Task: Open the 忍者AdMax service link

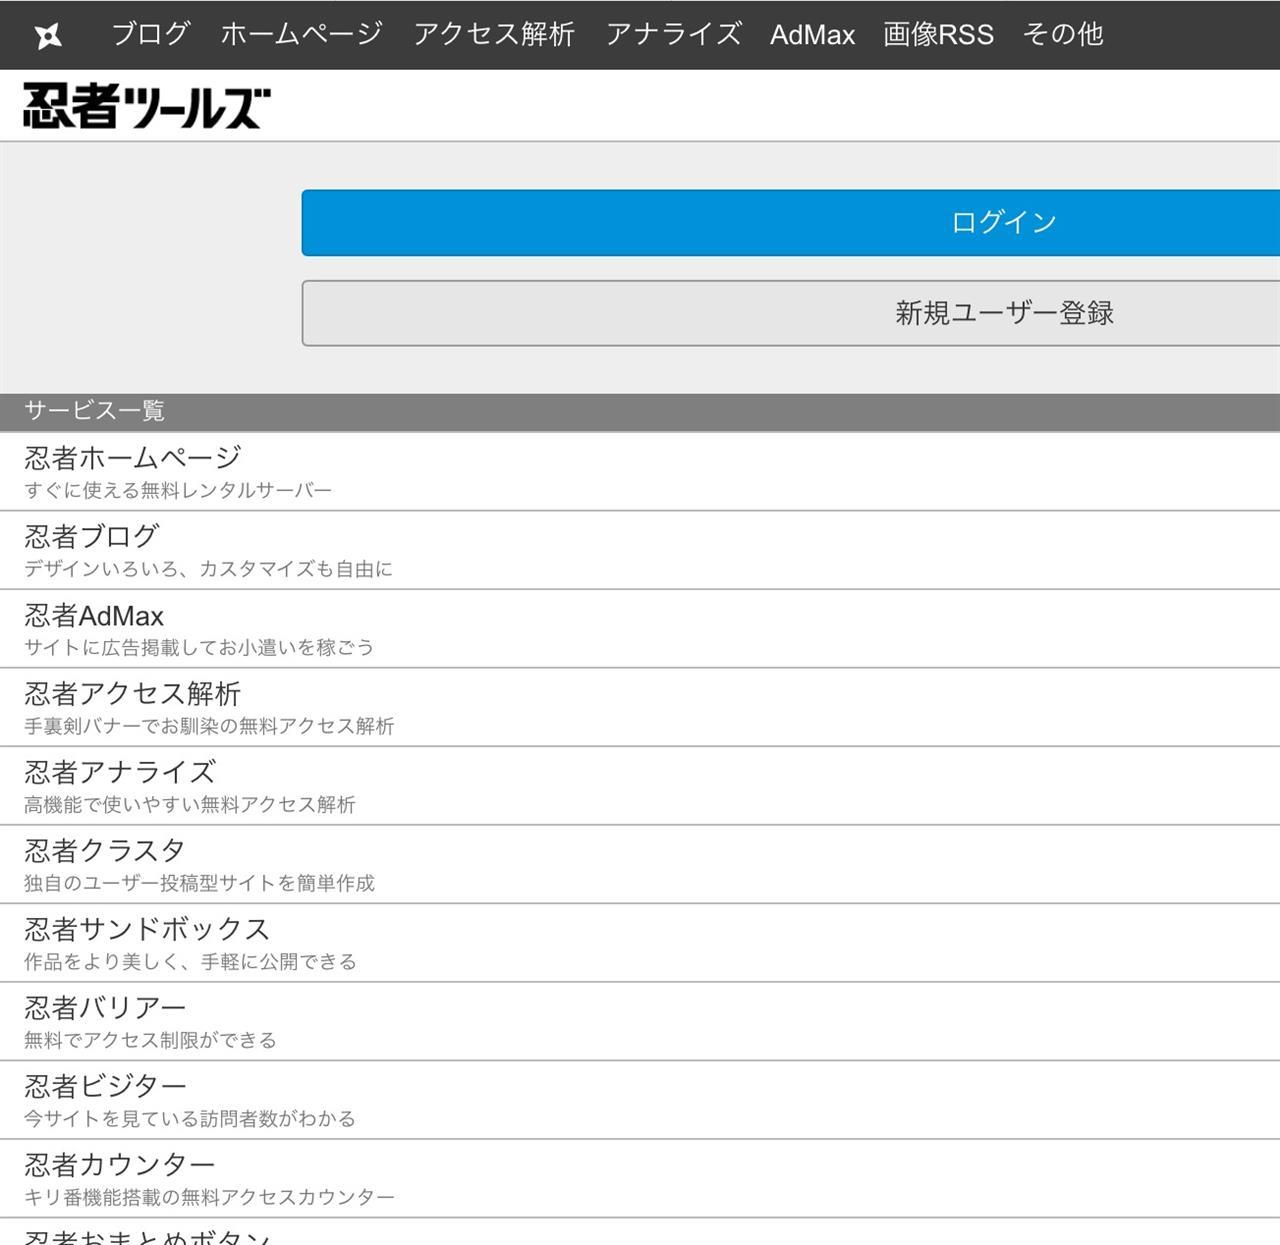Action: click(640, 629)
